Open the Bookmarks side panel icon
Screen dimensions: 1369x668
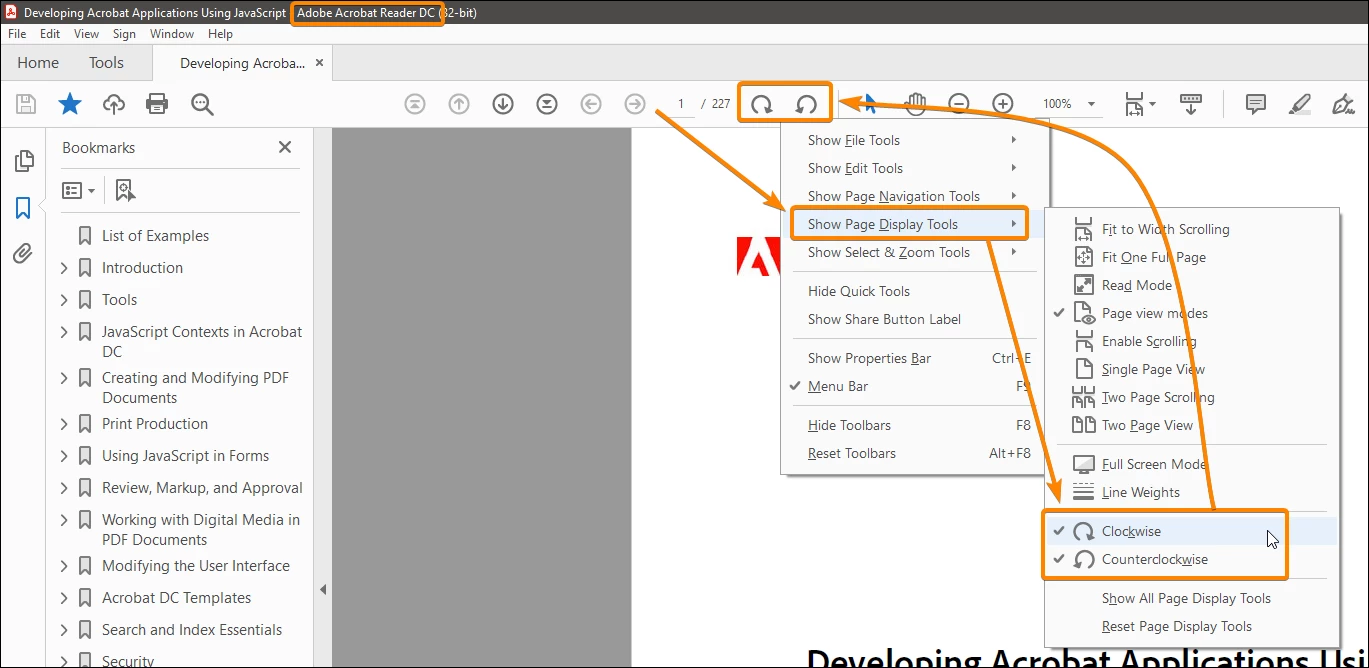(x=23, y=208)
